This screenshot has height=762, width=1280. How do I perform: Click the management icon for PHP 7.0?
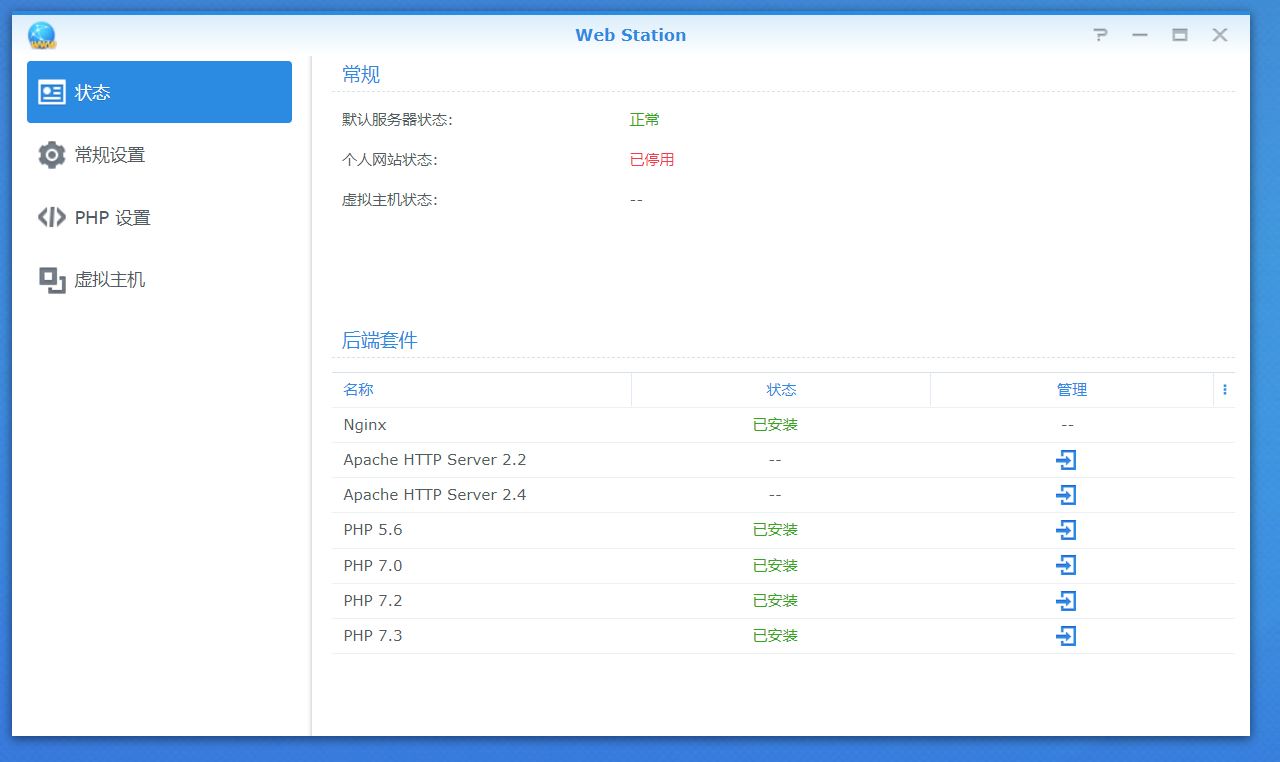(1066, 565)
